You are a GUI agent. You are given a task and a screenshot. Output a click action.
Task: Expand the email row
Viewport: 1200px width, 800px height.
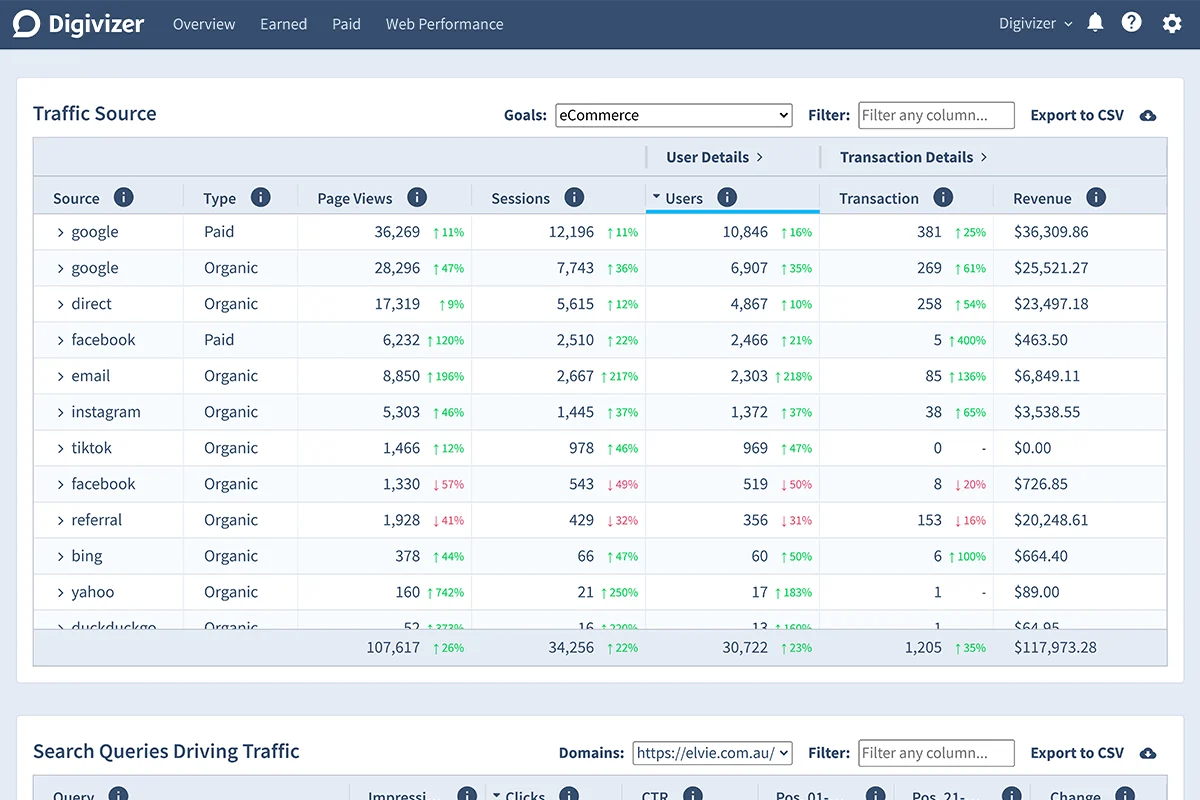coord(60,376)
